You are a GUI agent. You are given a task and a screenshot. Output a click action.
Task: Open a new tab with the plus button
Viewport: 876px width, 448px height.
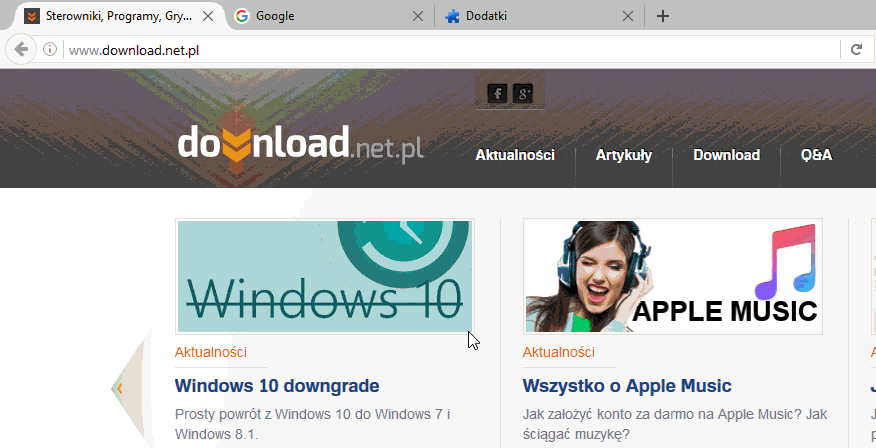pos(663,16)
